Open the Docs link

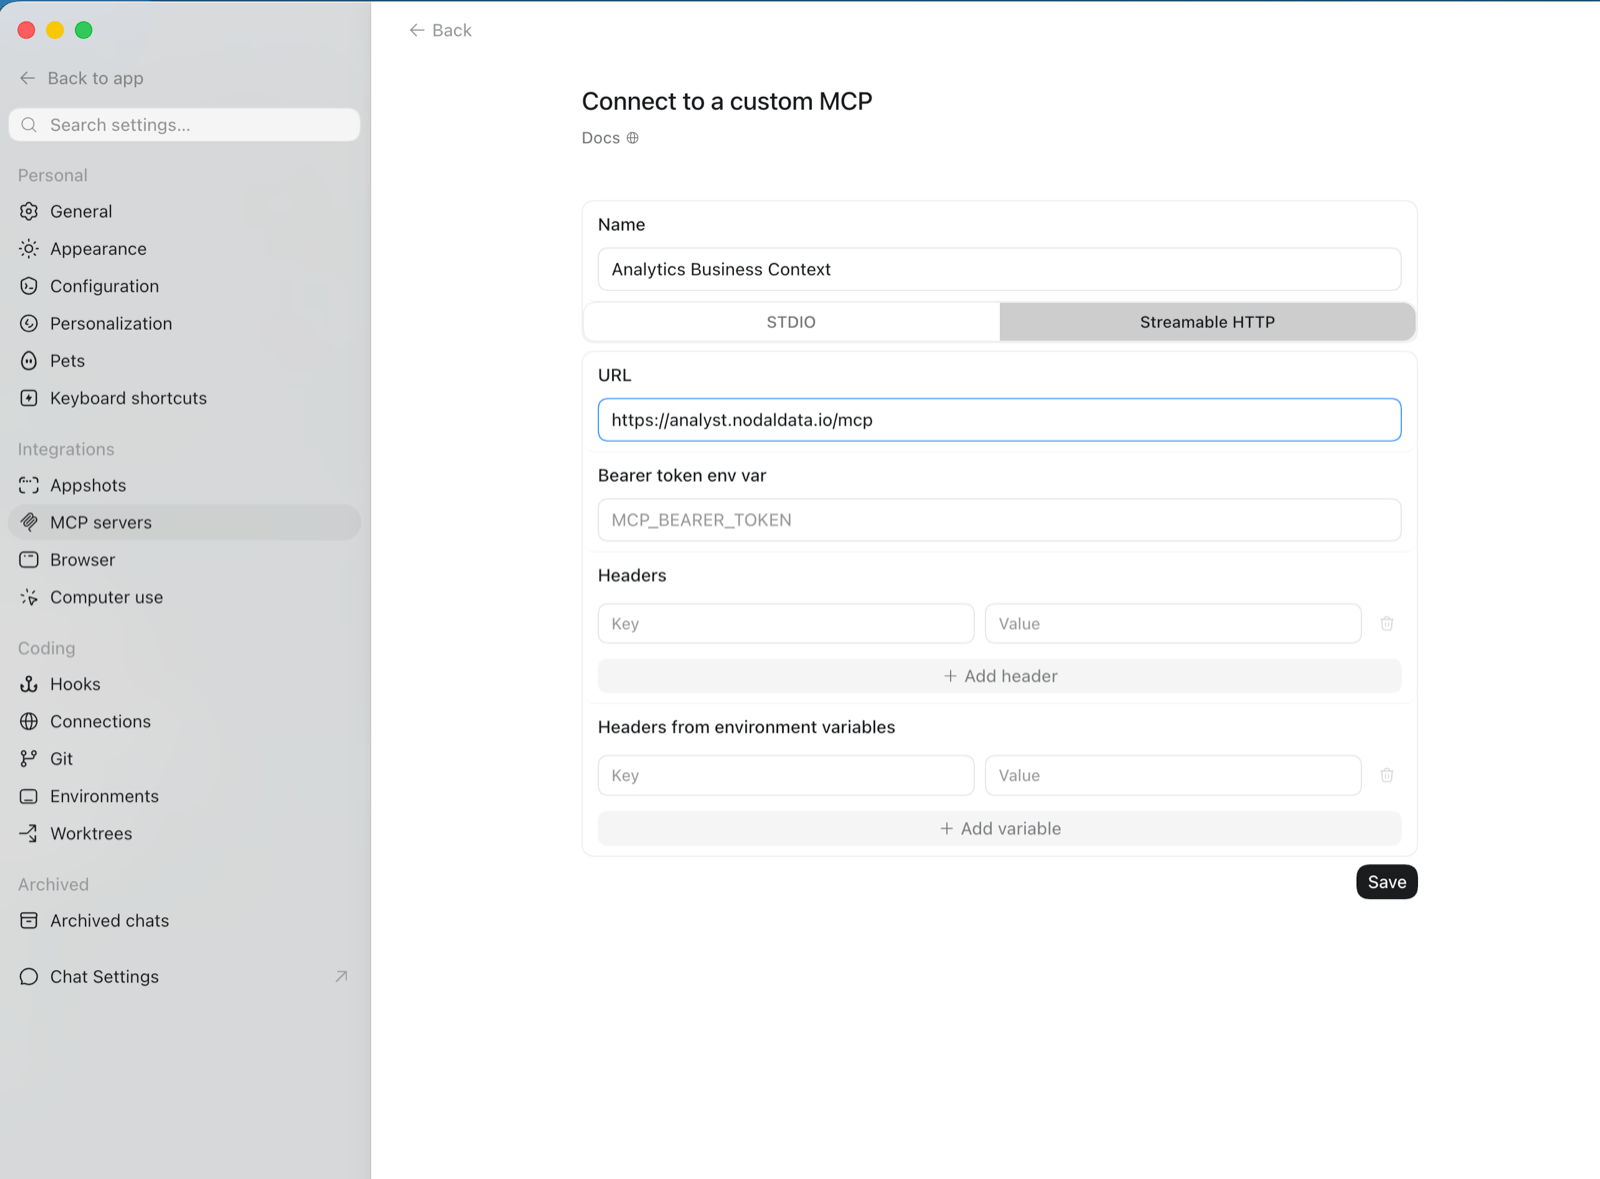click(x=610, y=138)
